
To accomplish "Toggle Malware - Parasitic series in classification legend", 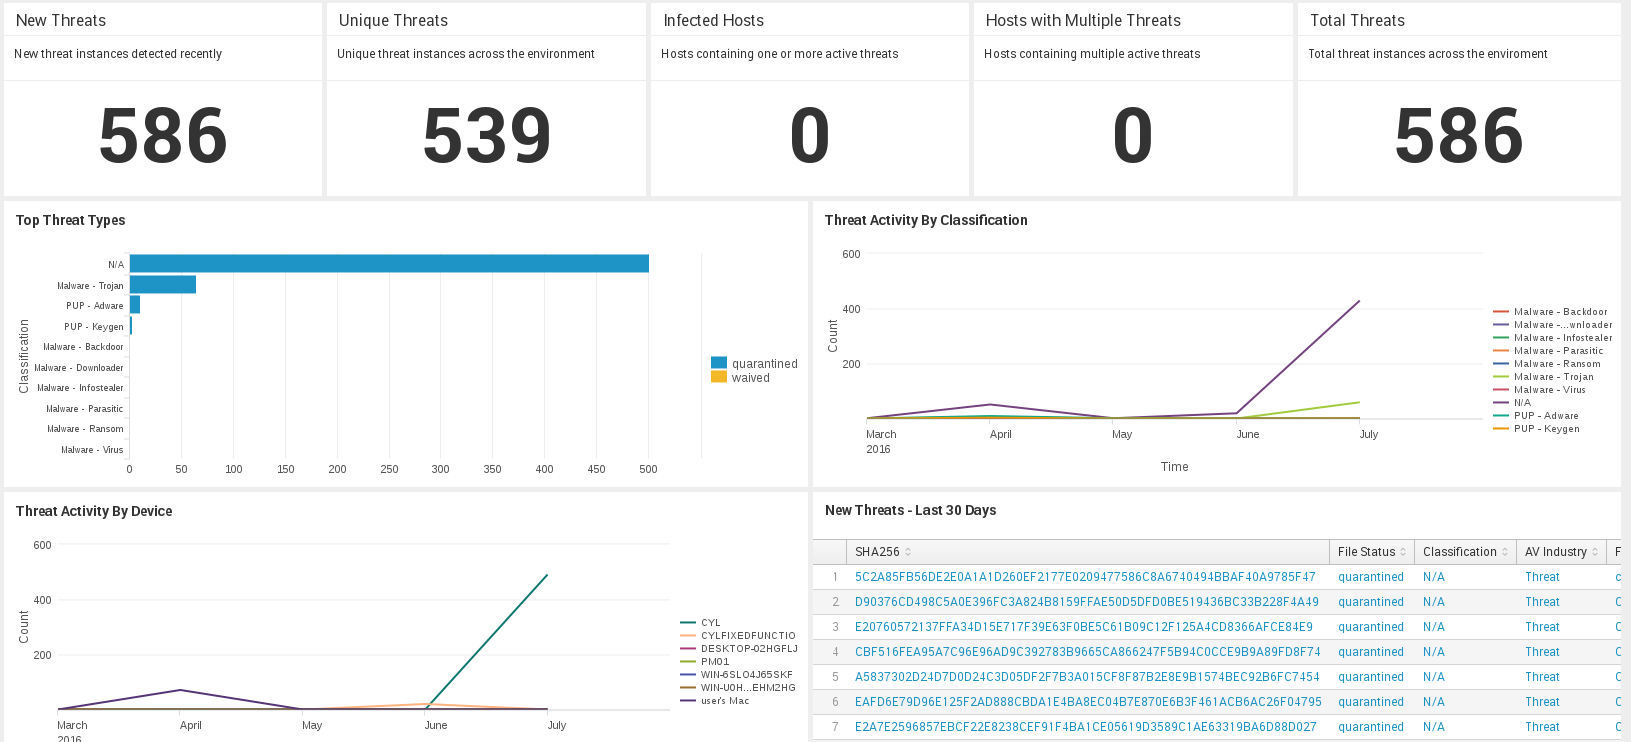I will click(1548, 351).
